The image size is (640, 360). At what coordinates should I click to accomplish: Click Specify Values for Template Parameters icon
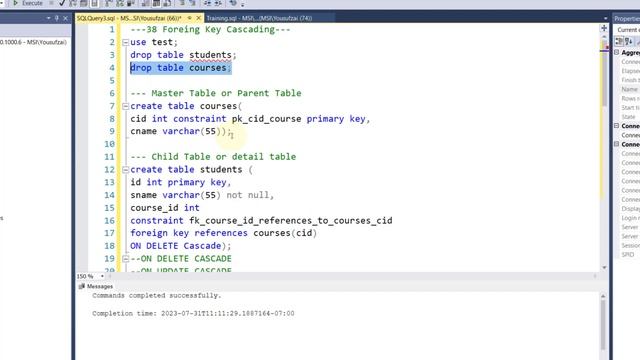tap(233, 3)
